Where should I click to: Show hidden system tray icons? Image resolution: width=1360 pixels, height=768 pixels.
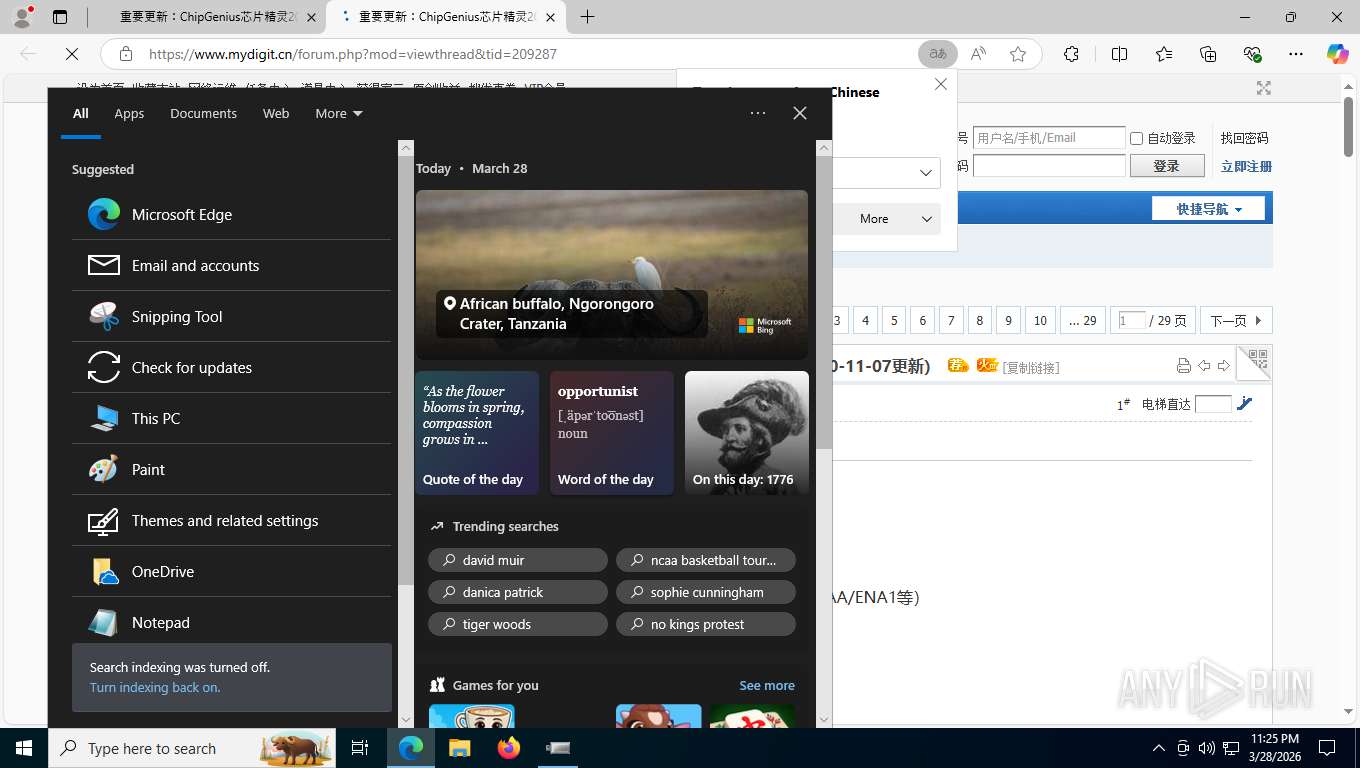(1158, 748)
